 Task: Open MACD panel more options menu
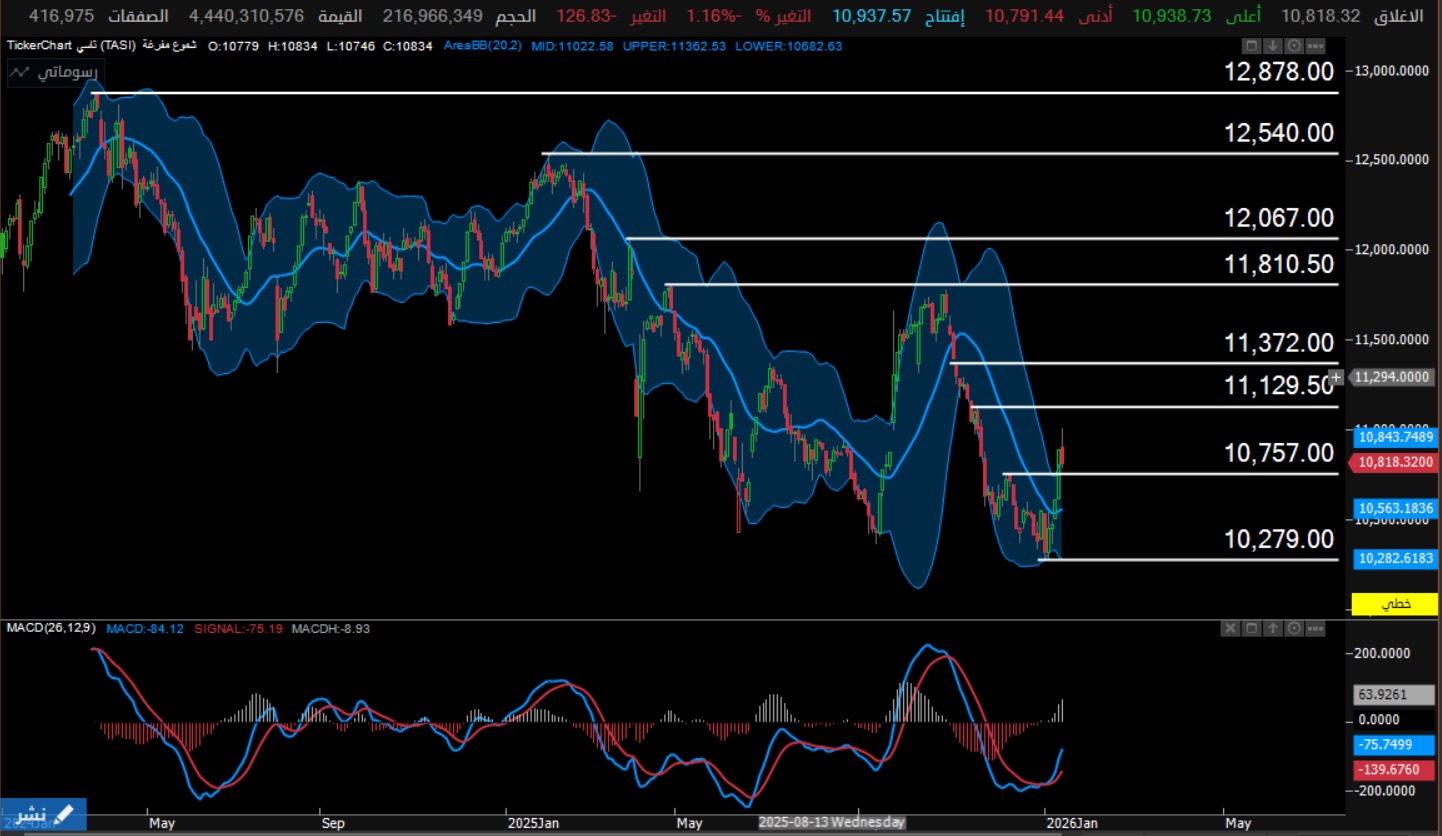click(x=1317, y=628)
